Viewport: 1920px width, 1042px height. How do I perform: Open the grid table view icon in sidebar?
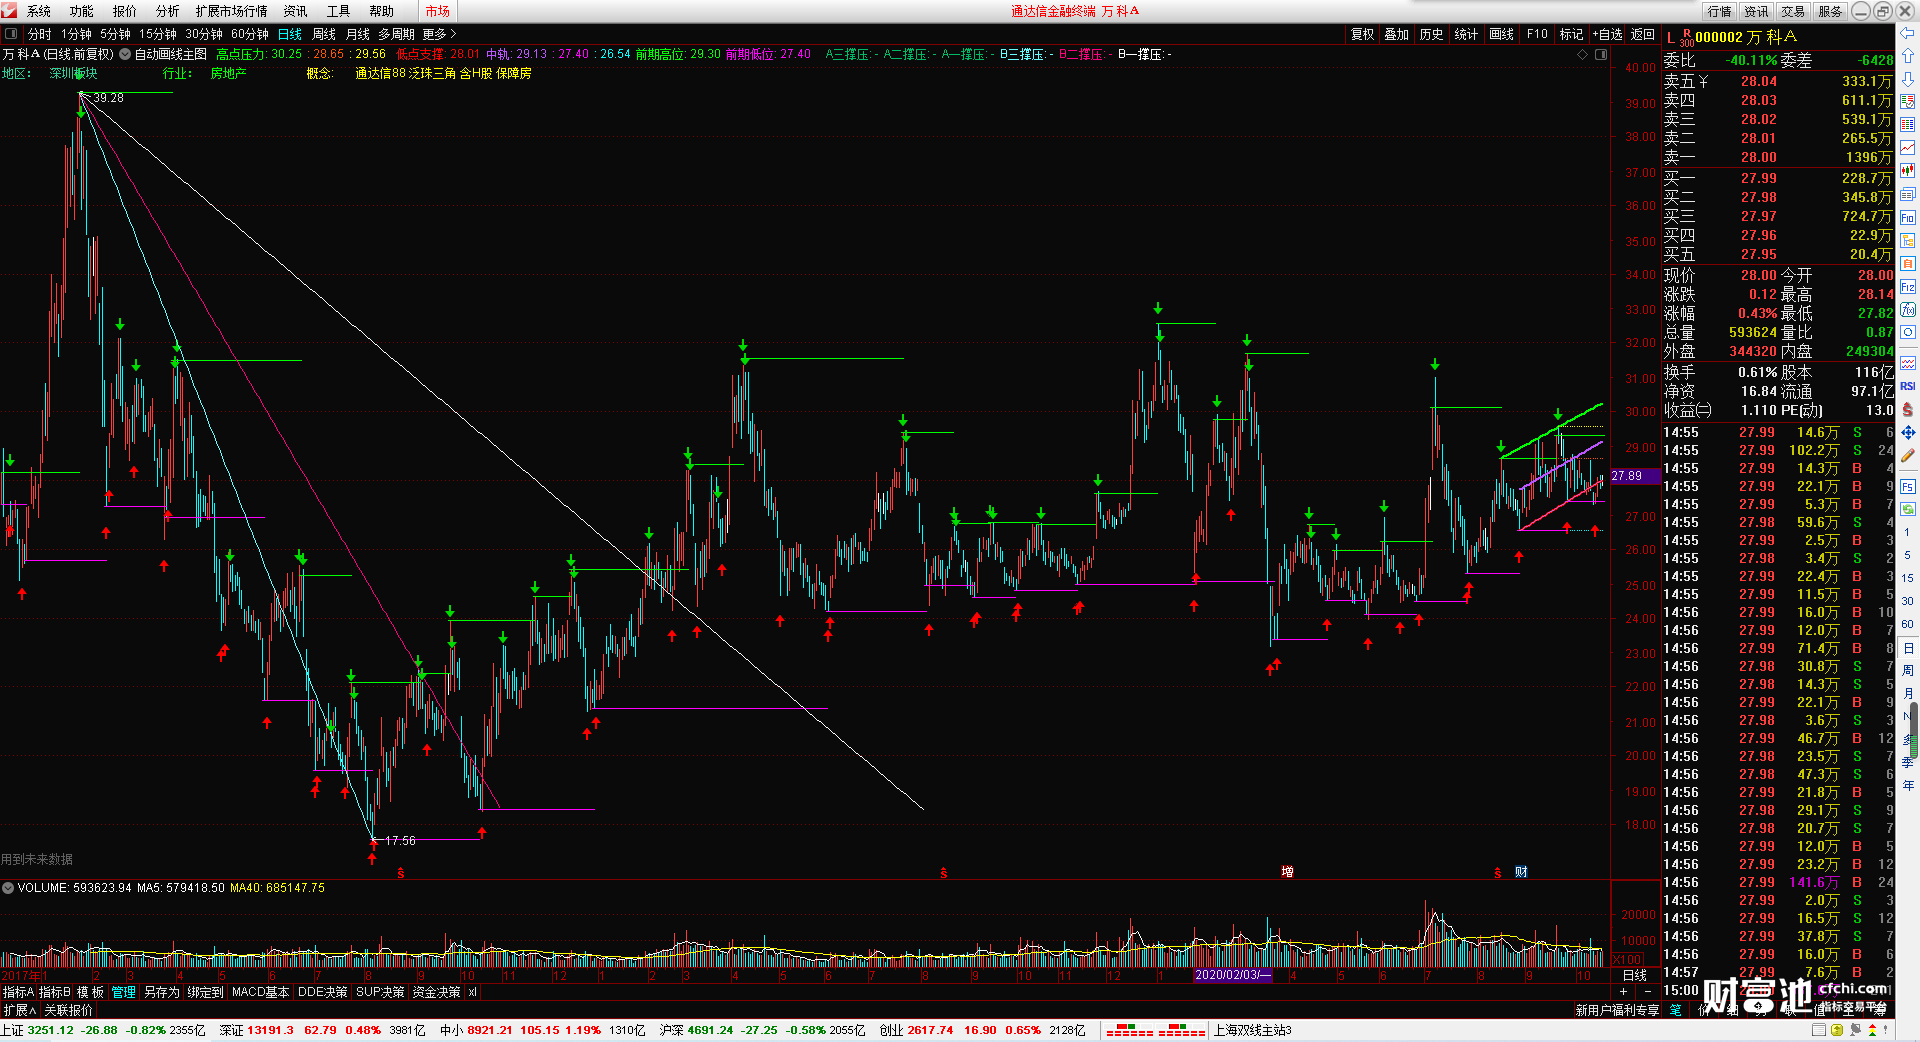pyautogui.click(x=1908, y=125)
